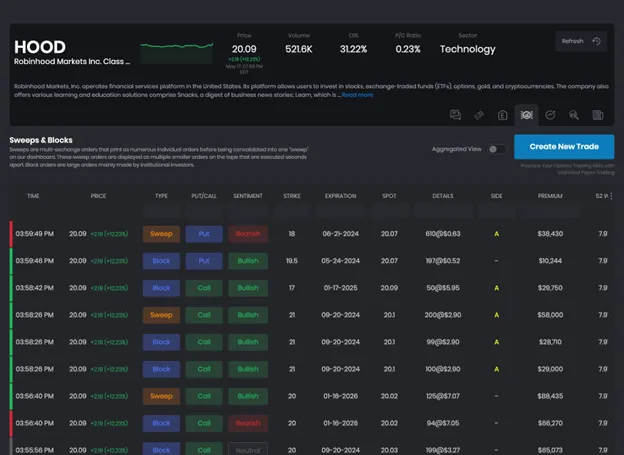Click the 31.22% value in header
The height and width of the screenshot is (455, 624).
coord(353,49)
